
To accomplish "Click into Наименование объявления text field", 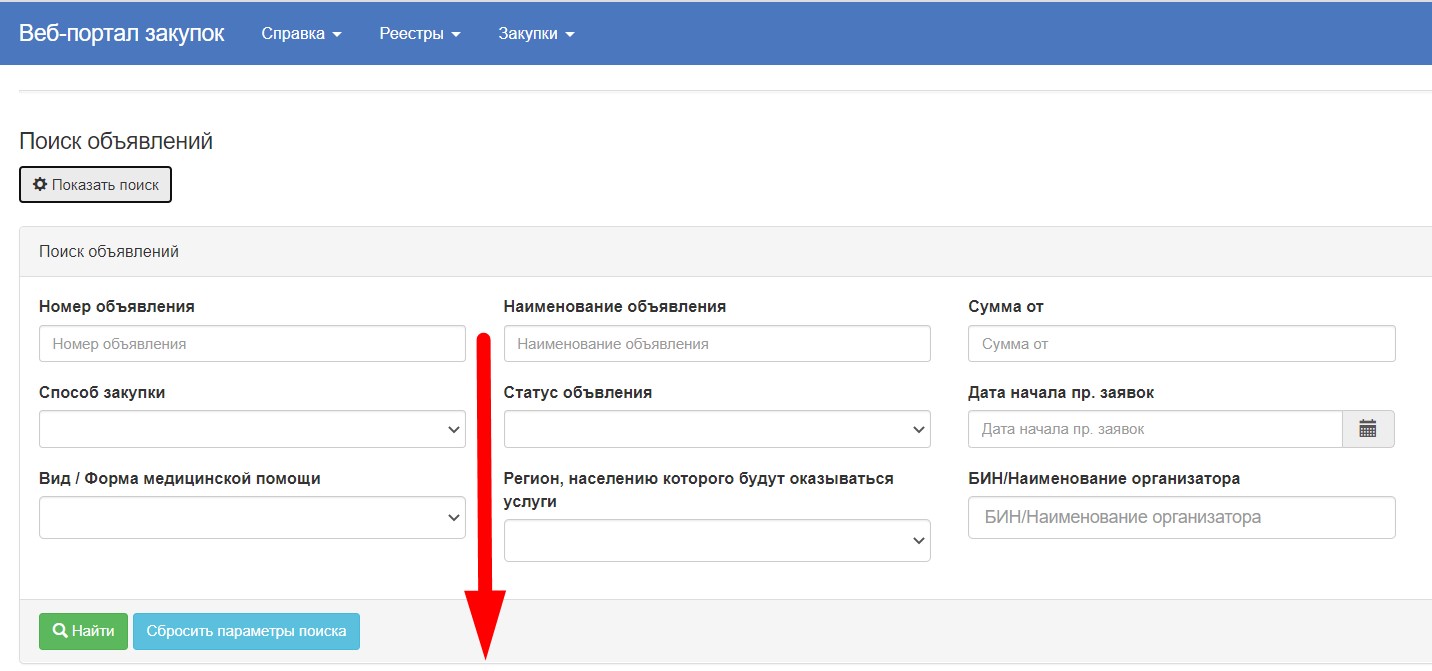I will pyautogui.click(x=717, y=343).
